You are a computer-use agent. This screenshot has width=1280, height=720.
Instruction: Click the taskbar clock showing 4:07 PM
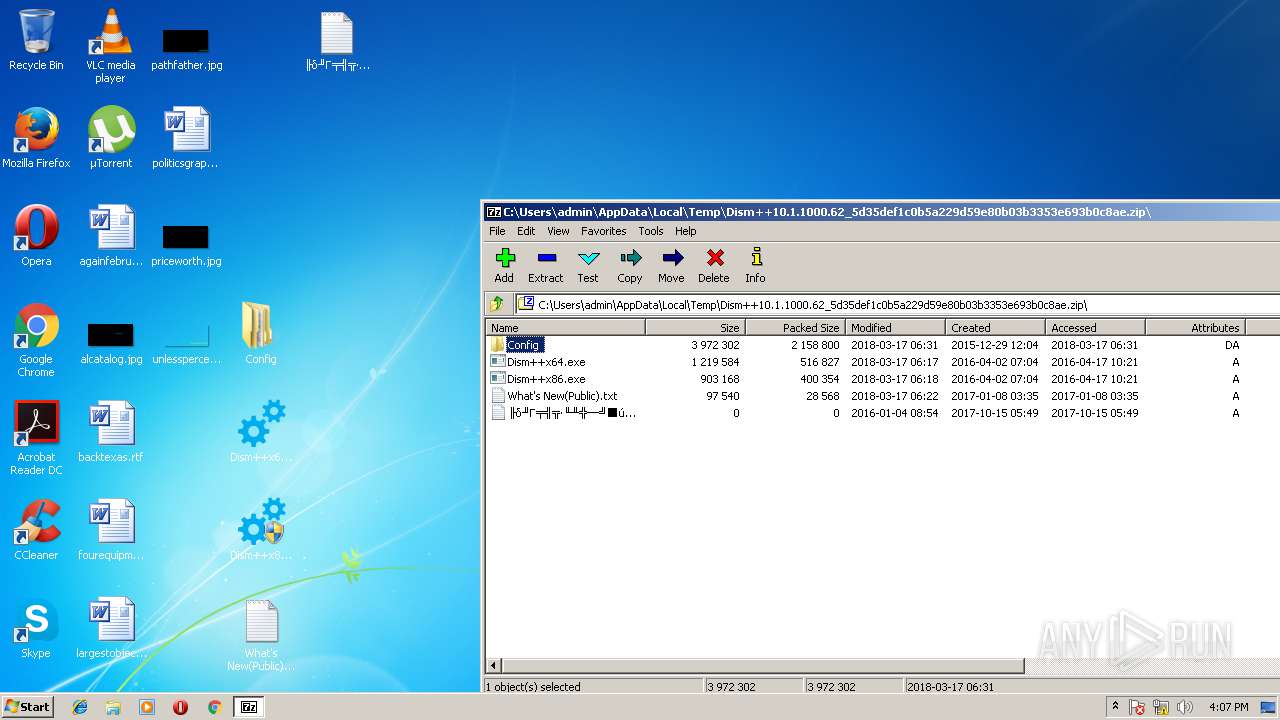click(1229, 707)
